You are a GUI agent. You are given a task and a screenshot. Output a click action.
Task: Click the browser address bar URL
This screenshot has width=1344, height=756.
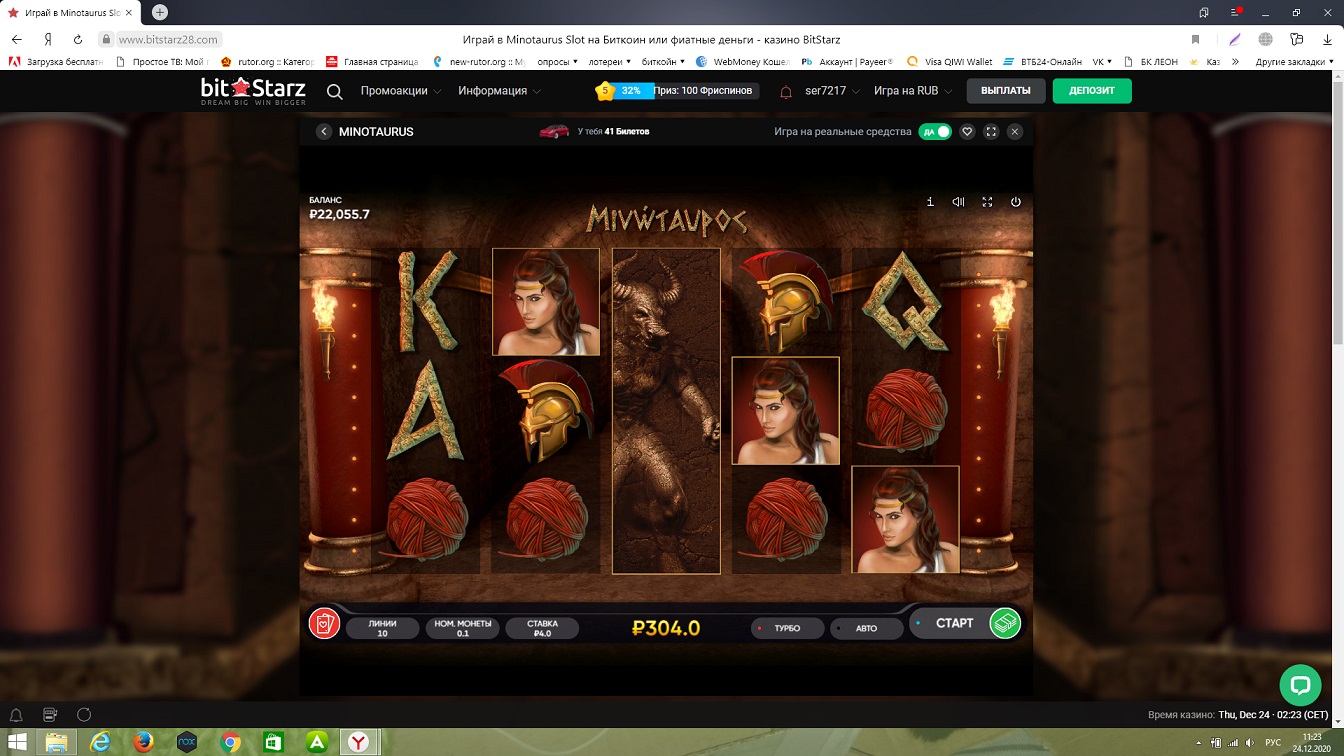coord(168,40)
